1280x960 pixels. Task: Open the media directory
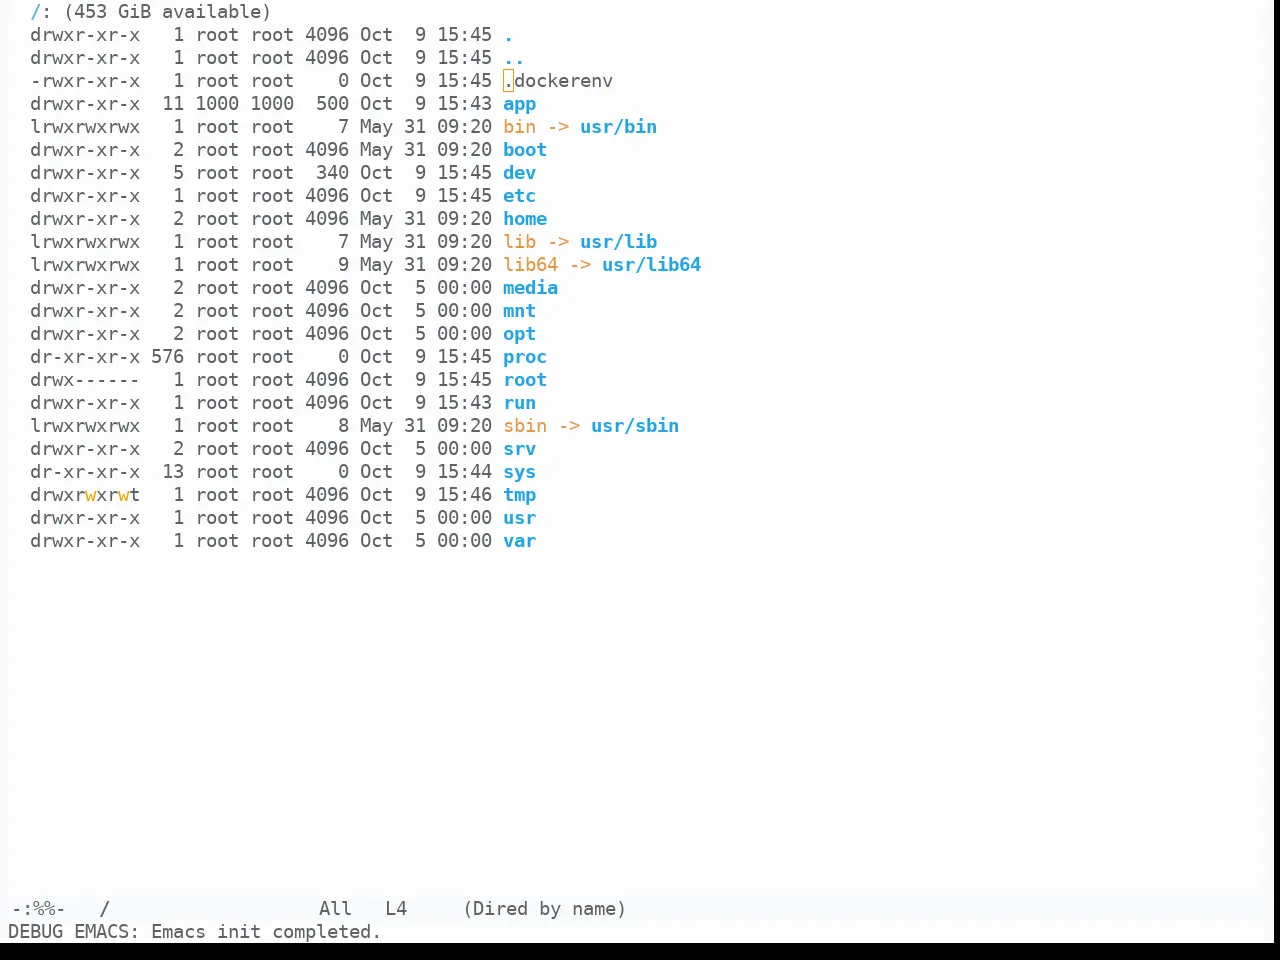530,288
